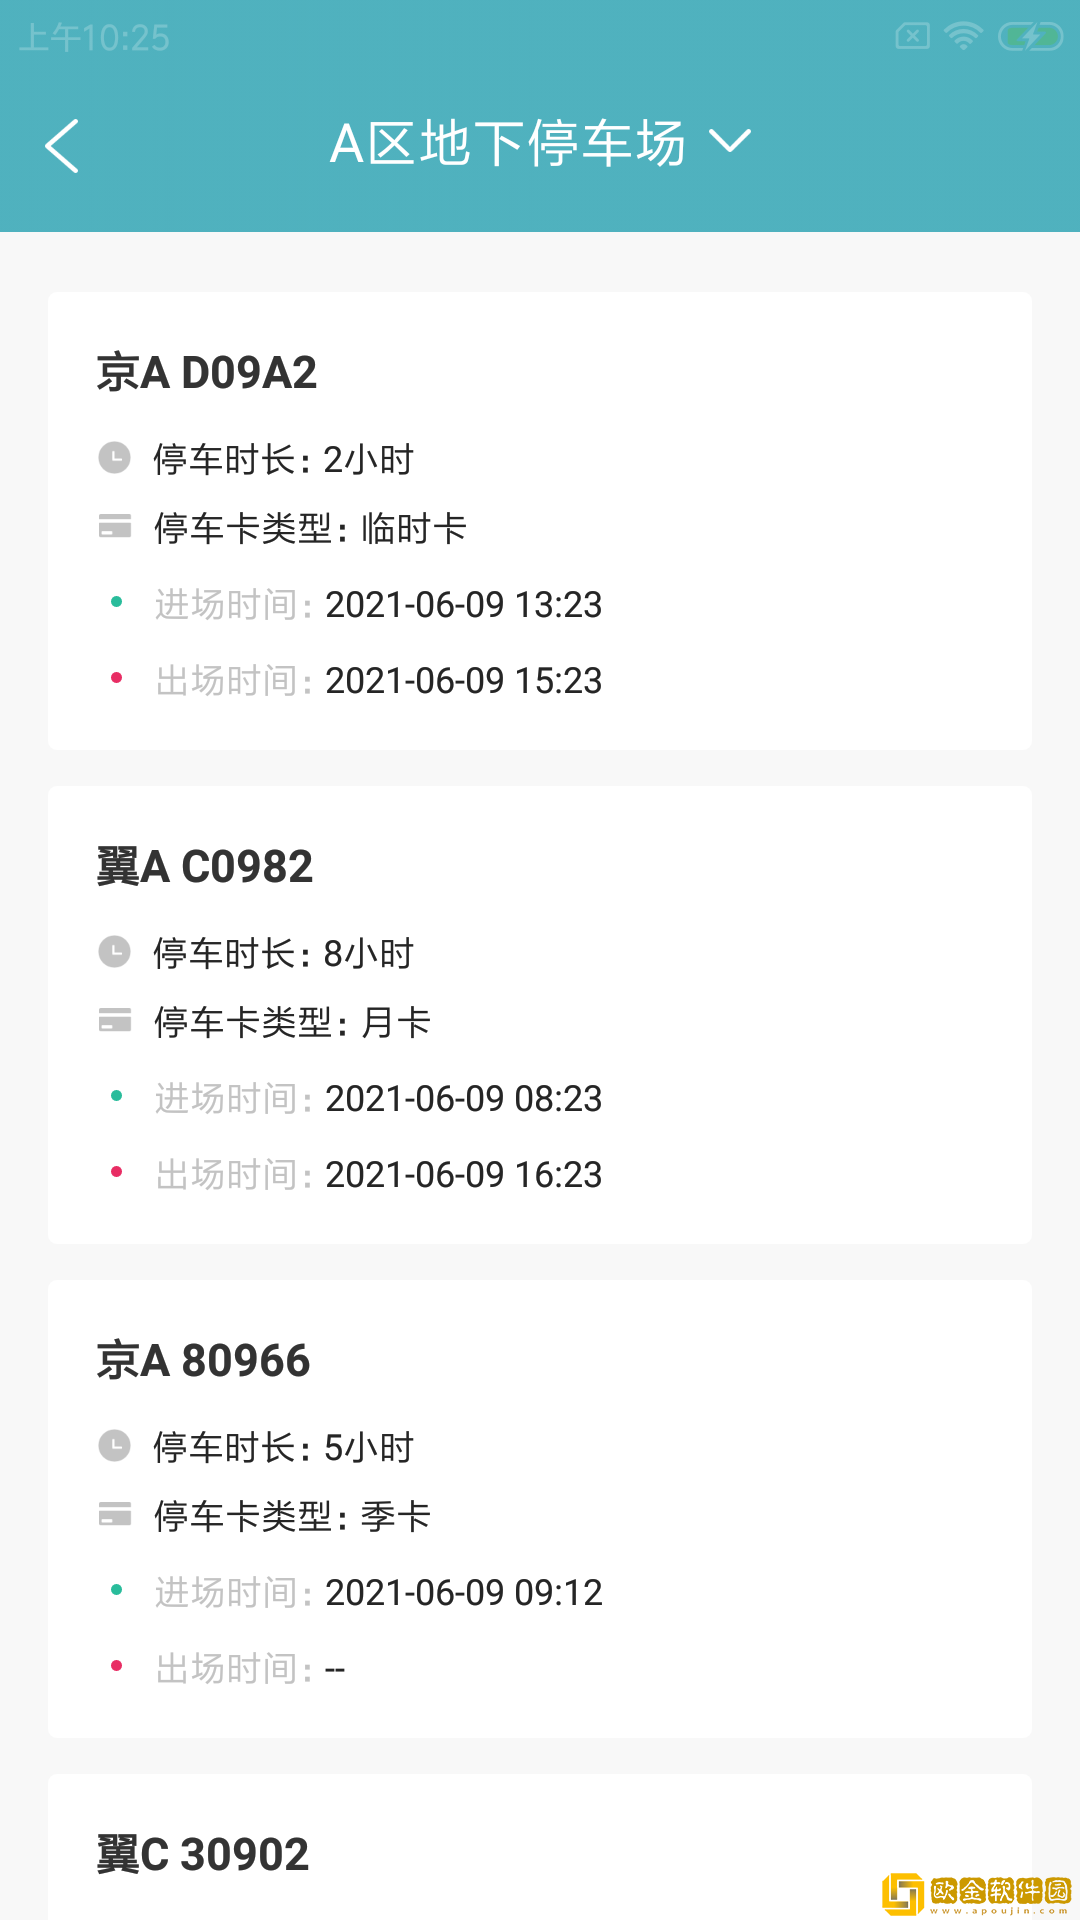Tap card-type icon for 翼A C0982
Image resolution: width=1080 pixels, height=1920 pixels.
coord(115,1021)
